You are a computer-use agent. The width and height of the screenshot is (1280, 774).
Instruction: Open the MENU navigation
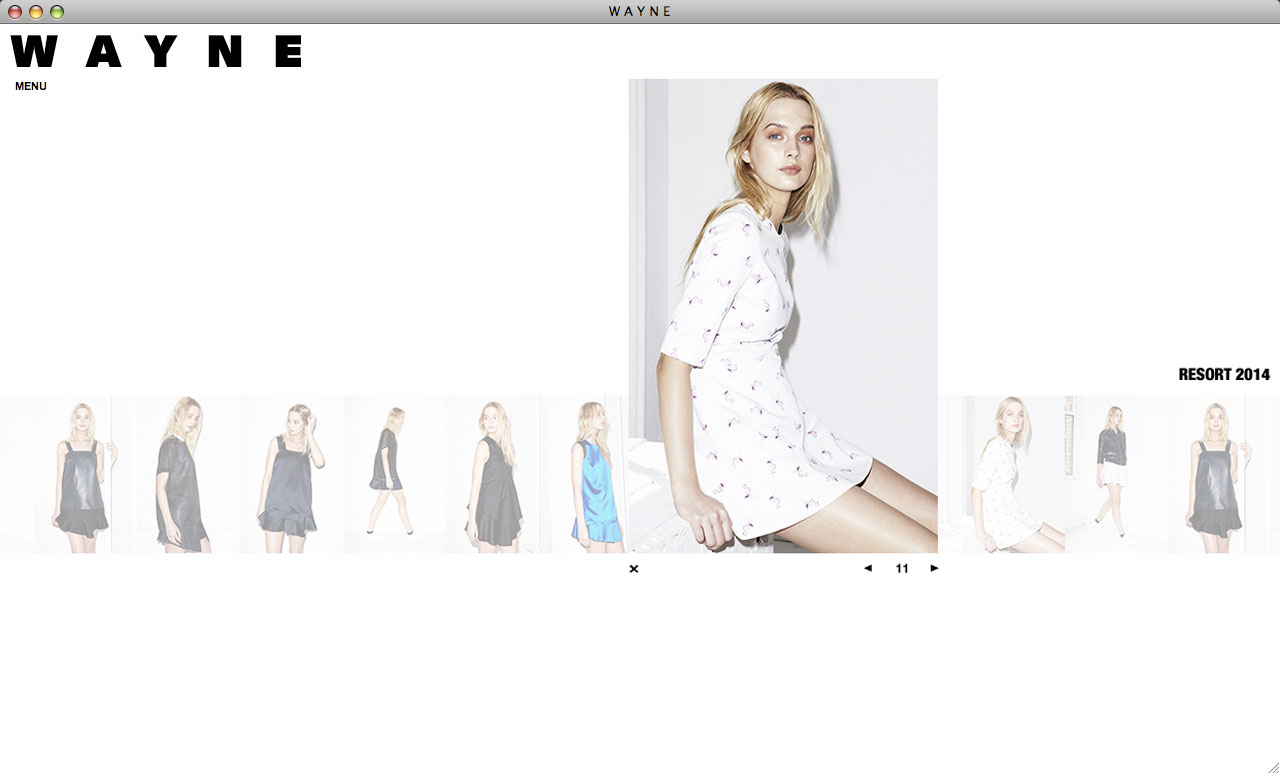coord(31,86)
